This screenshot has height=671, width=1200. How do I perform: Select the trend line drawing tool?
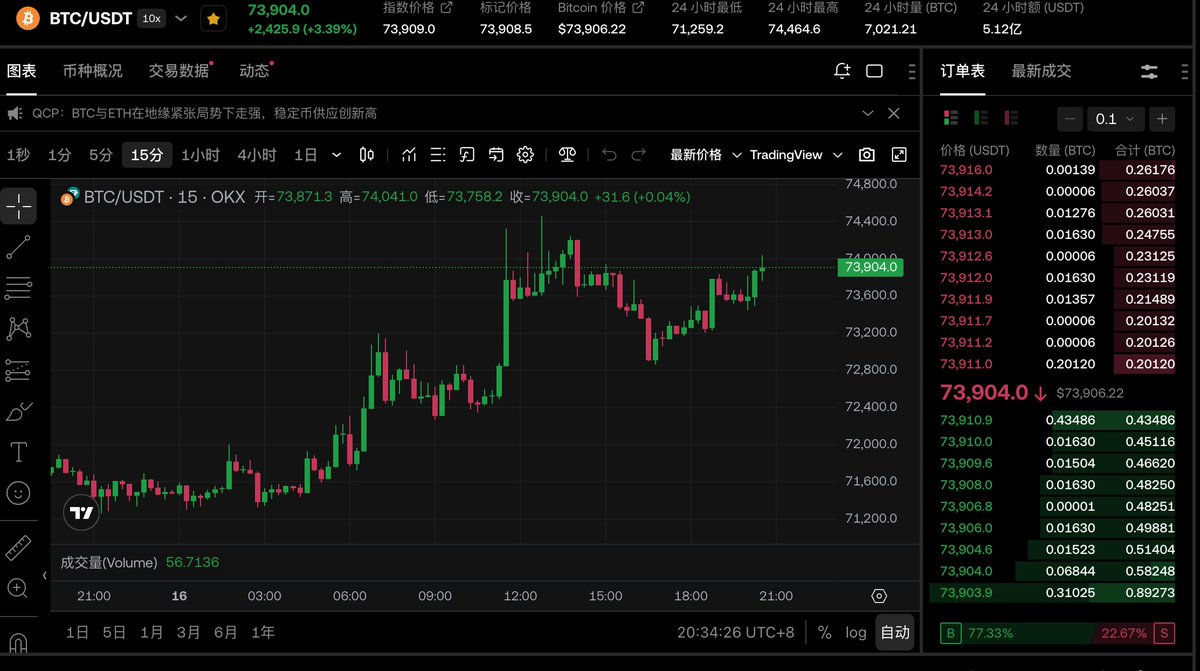click(x=18, y=247)
